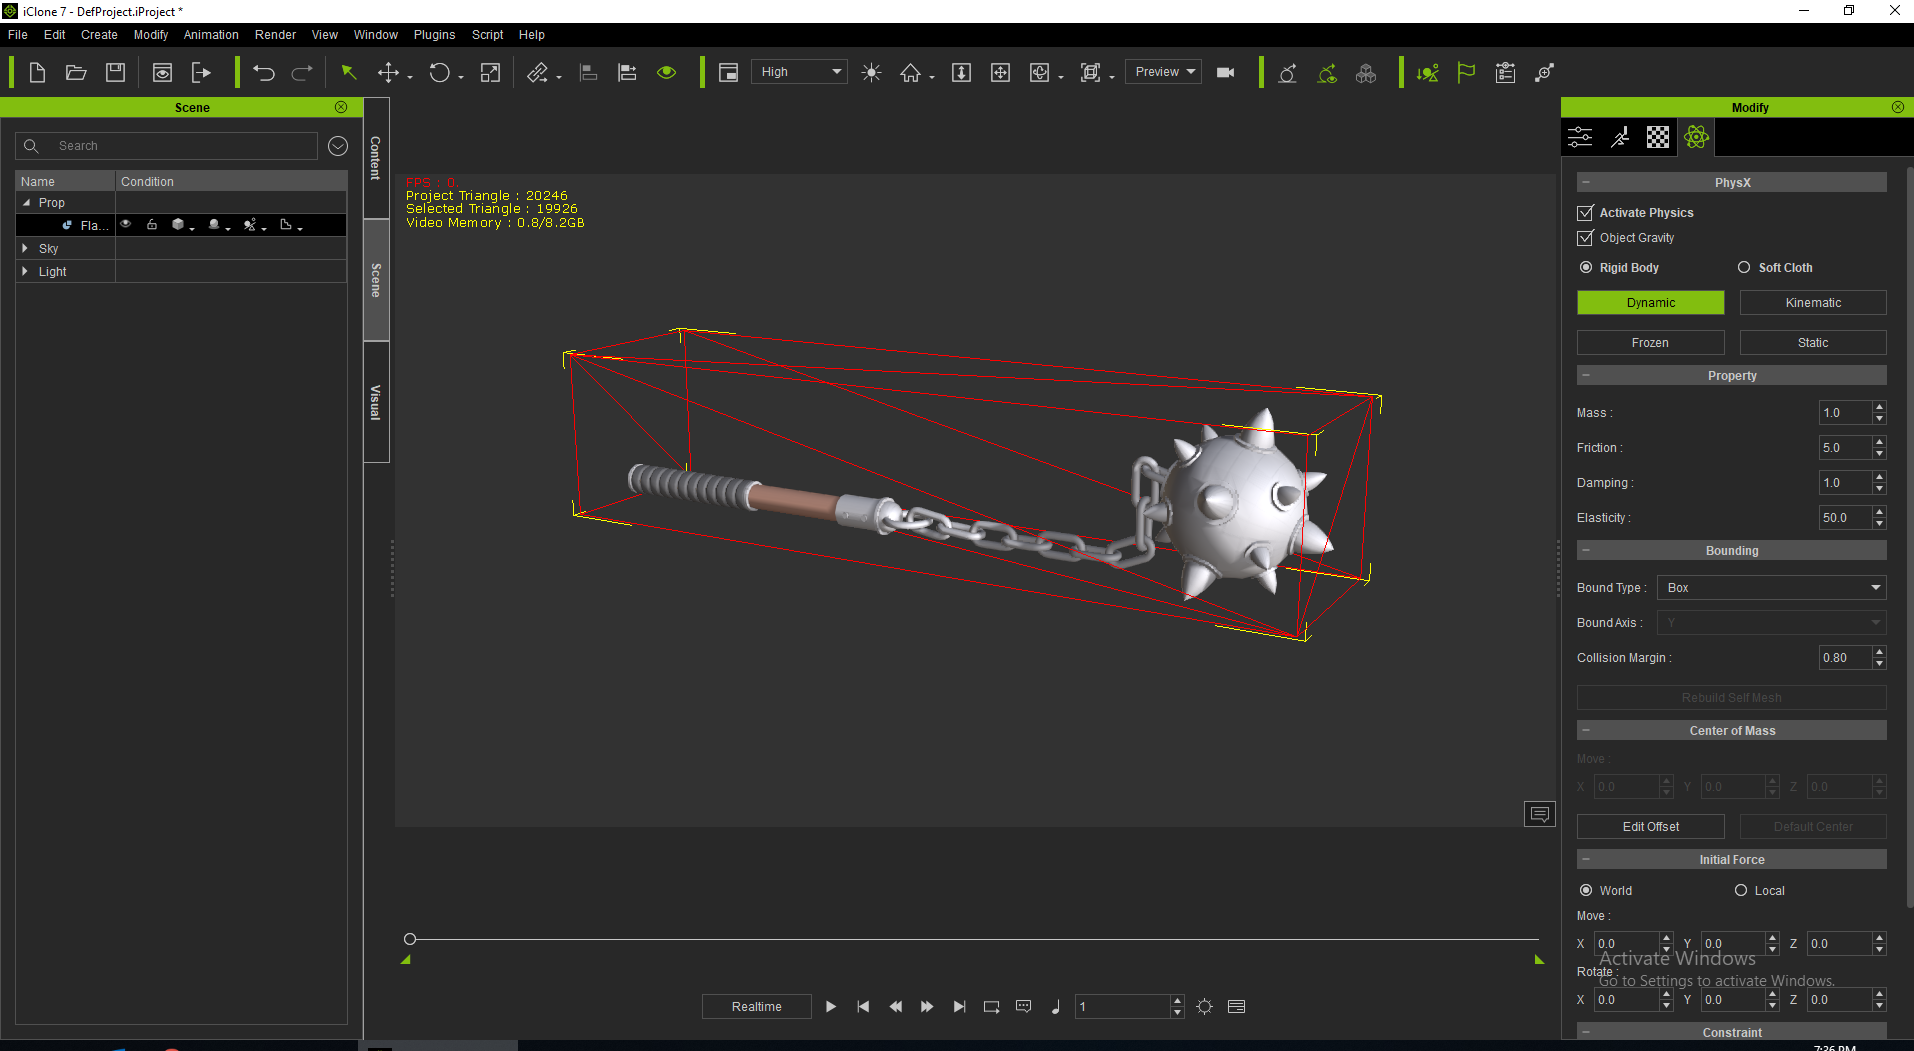The width and height of the screenshot is (1914, 1051).
Task: Activate the Move object tool
Action: click(388, 72)
